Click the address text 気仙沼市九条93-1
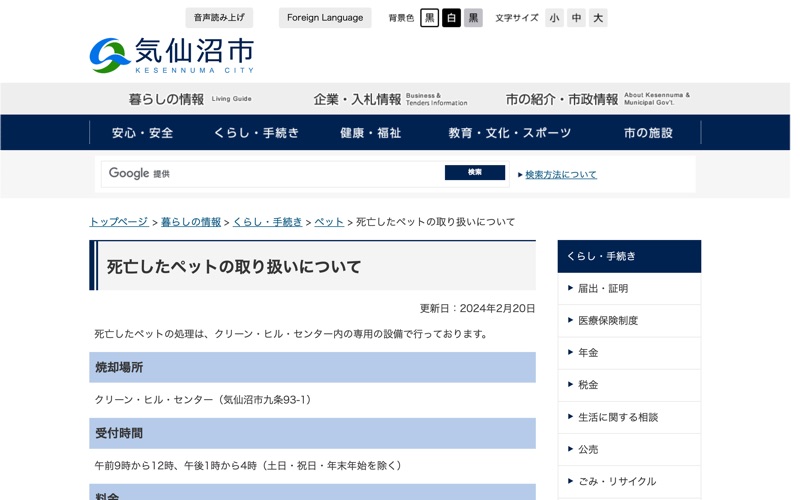This screenshot has height=500, width=800. click(265, 399)
